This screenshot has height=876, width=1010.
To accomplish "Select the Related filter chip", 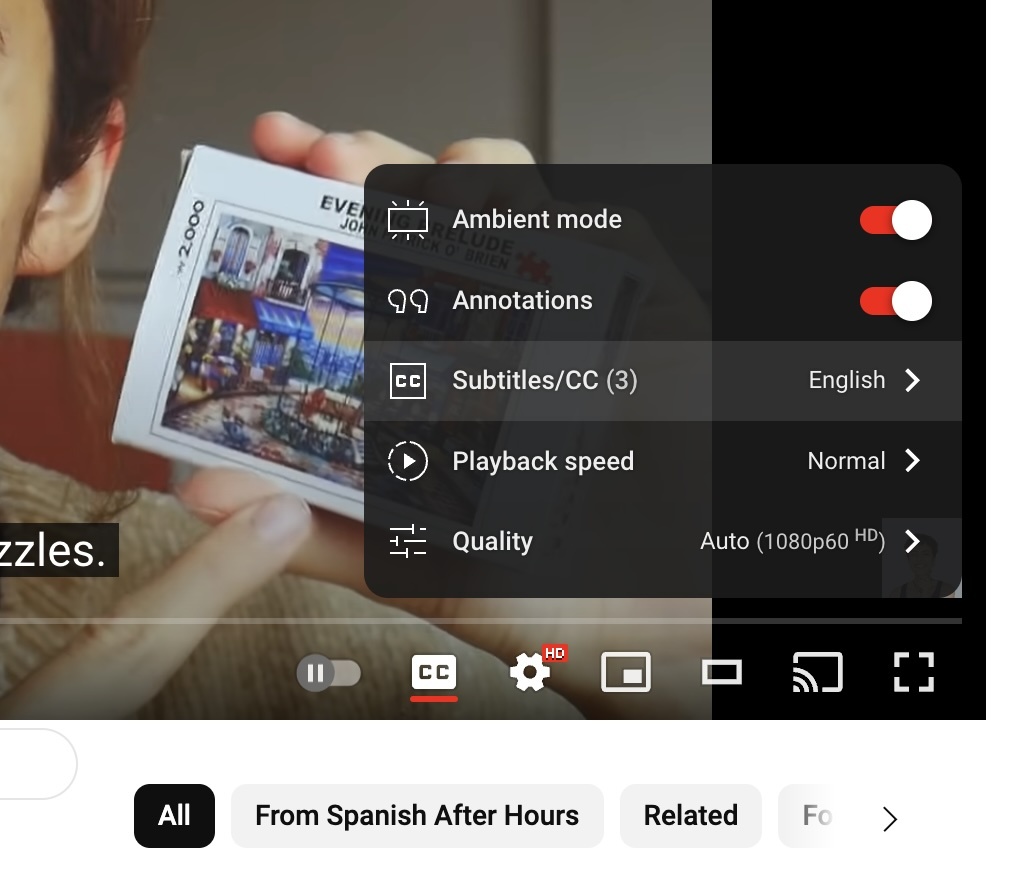I will pyautogui.click(x=690, y=816).
